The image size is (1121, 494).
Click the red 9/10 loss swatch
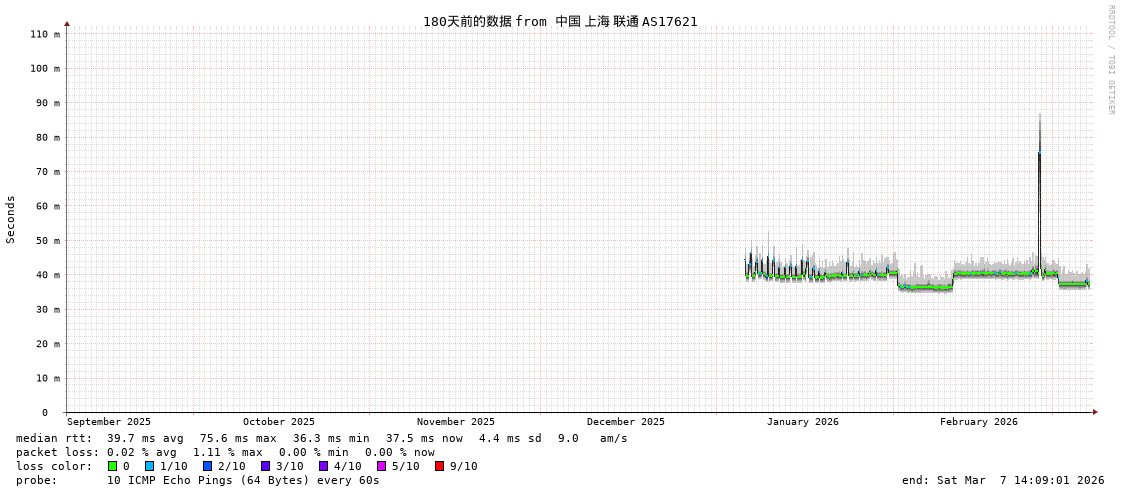(x=439, y=466)
